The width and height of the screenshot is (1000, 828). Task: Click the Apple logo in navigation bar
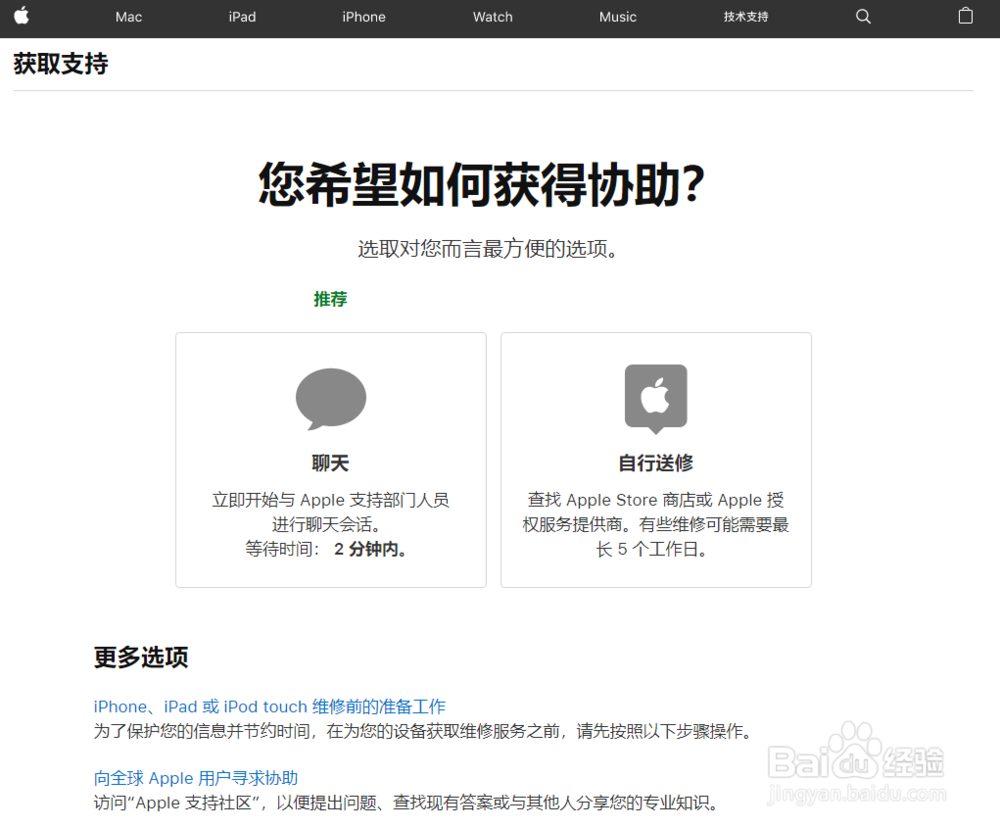[22, 17]
